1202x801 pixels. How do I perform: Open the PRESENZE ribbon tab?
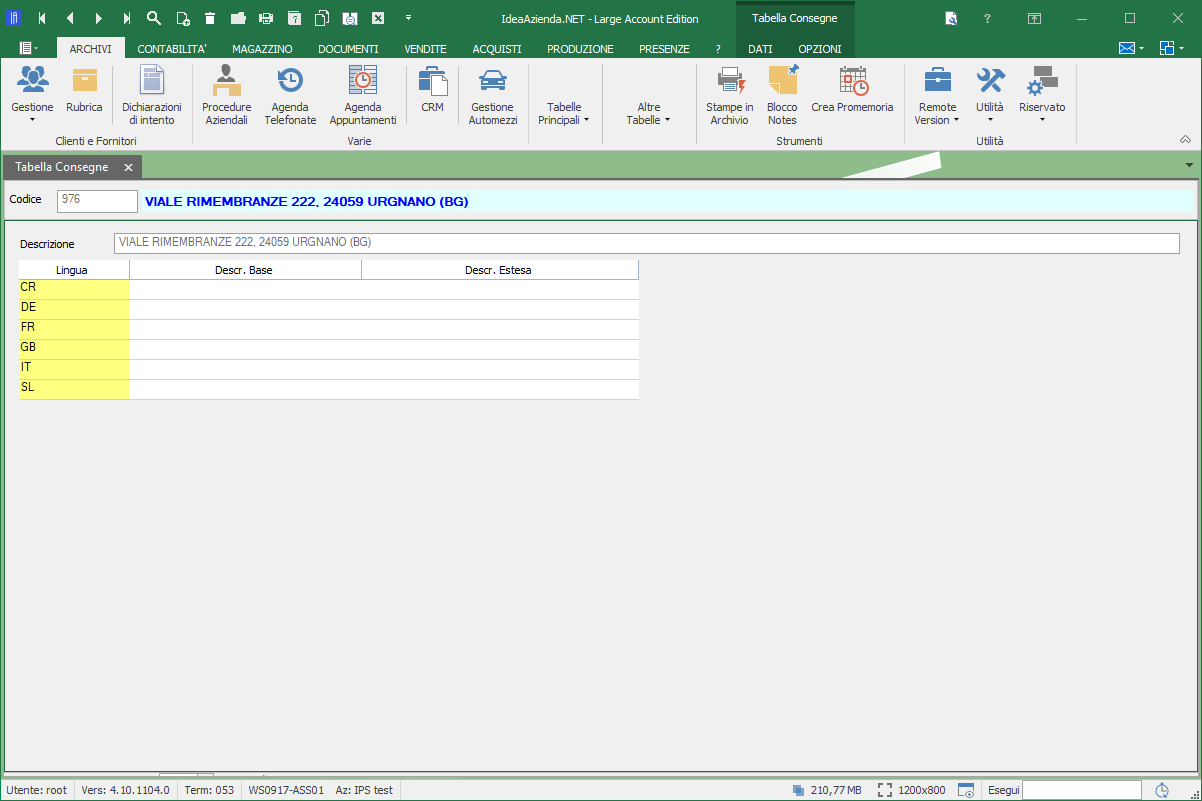pos(664,49)
